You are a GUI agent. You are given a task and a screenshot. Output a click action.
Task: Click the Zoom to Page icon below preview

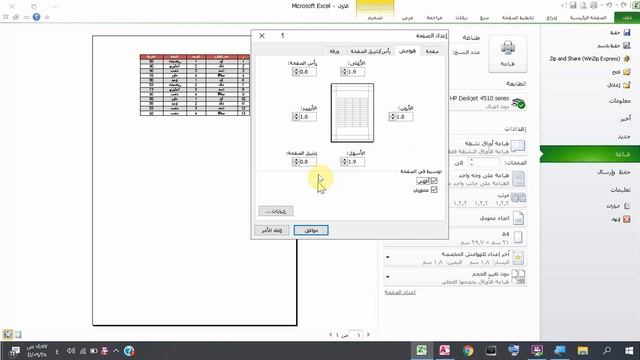[x=8, y=334]
